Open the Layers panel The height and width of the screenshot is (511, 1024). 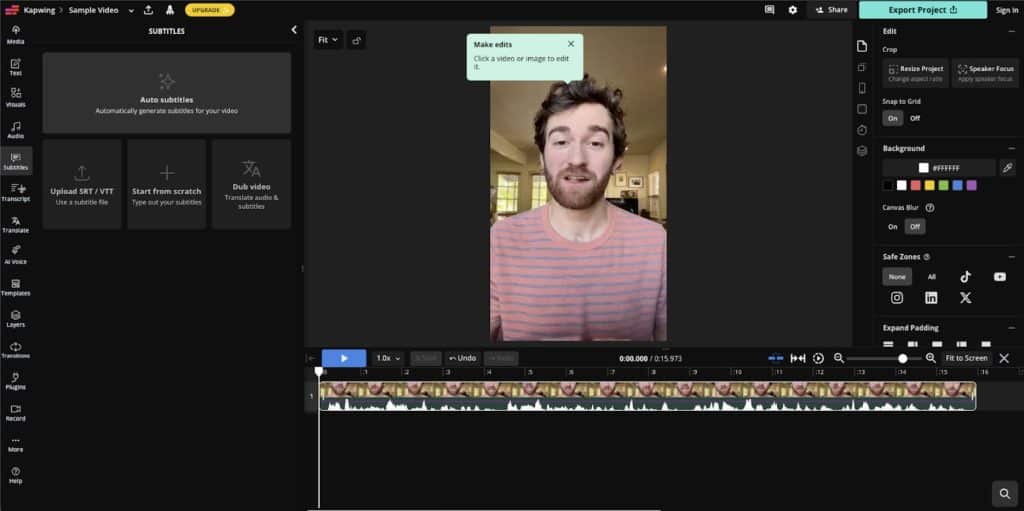[16, 318]
